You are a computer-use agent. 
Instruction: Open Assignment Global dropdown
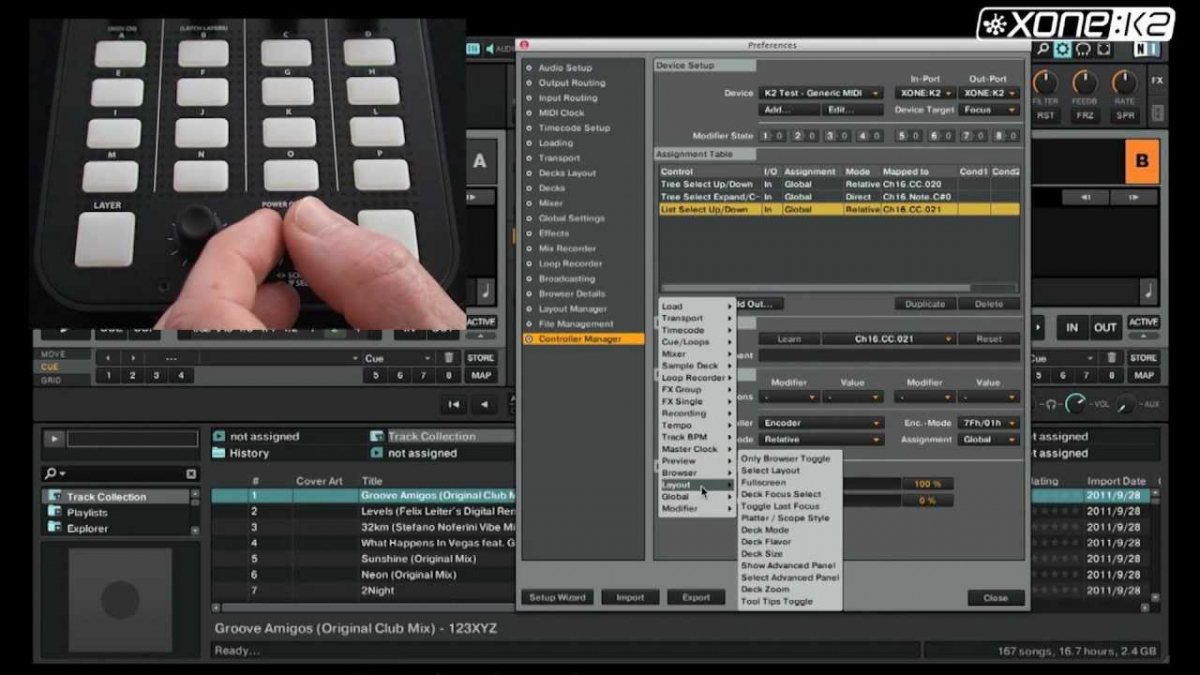tap(989, 439)
